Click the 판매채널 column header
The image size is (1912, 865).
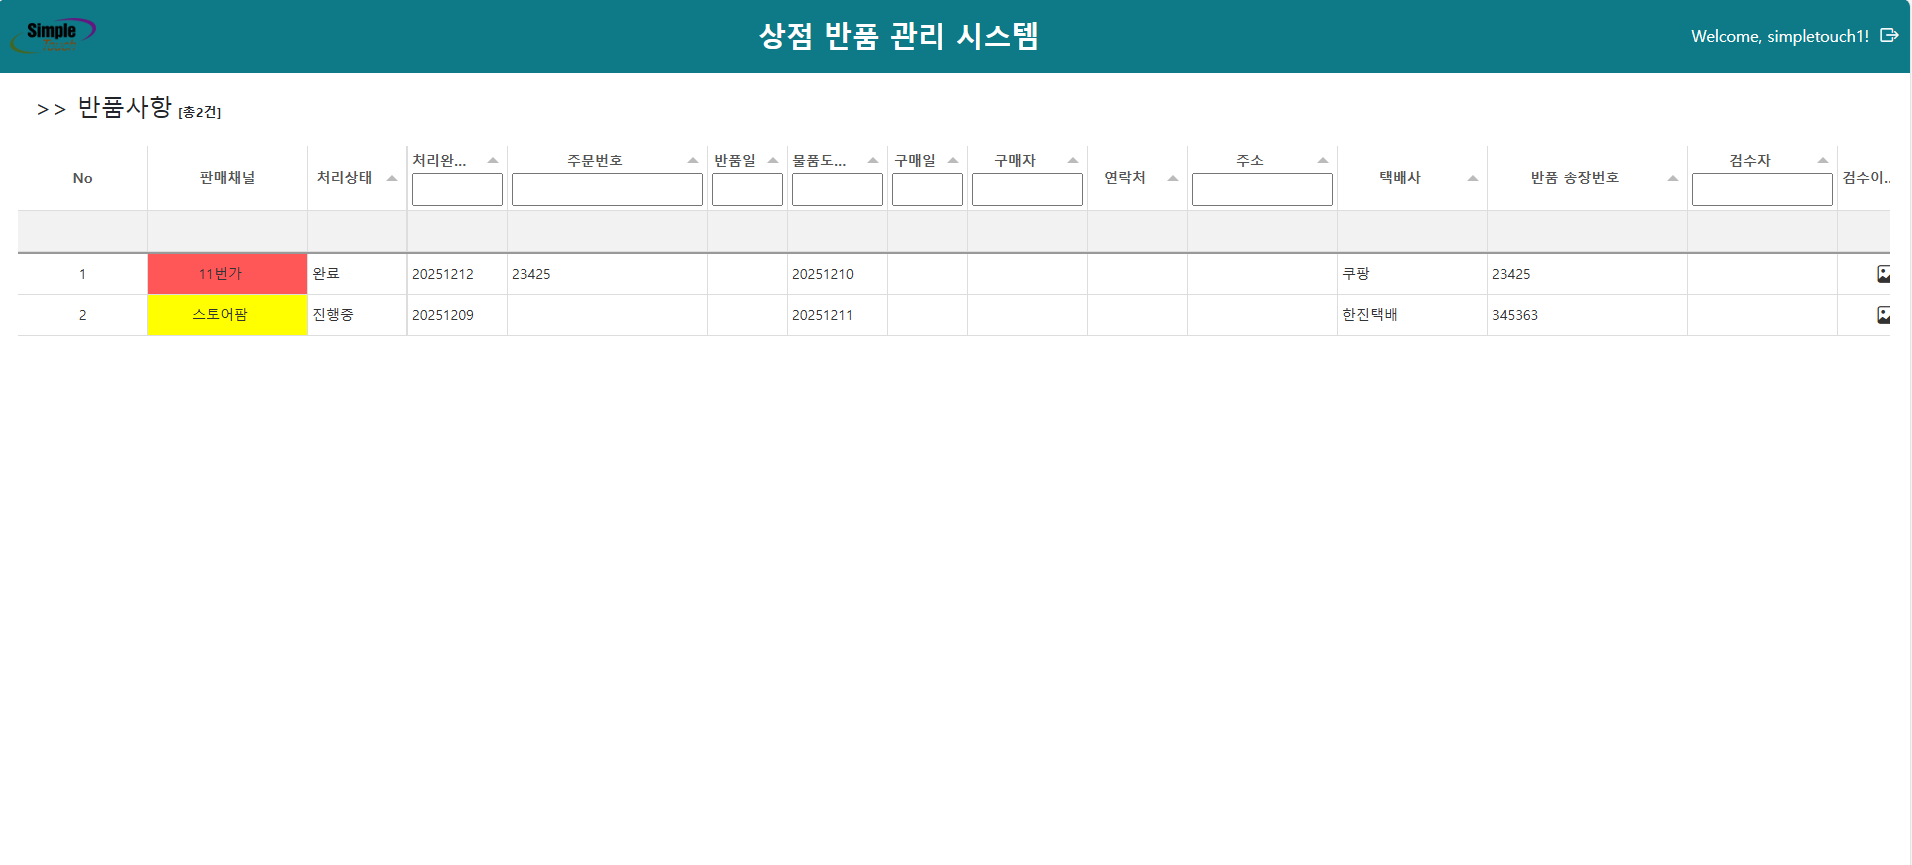227,178
